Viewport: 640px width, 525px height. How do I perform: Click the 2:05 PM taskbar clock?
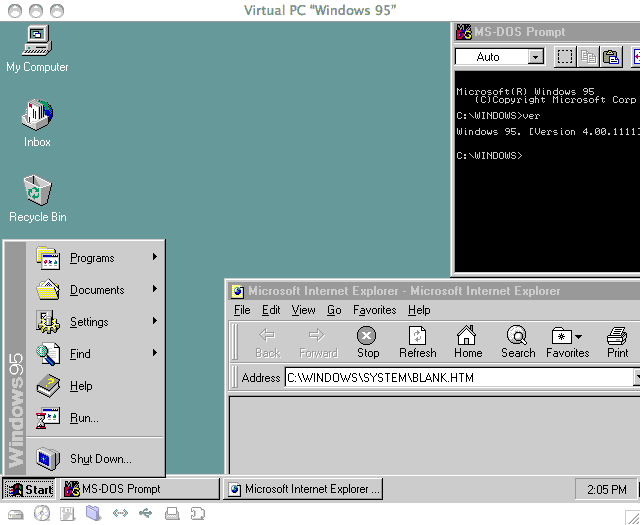[607, 489]
